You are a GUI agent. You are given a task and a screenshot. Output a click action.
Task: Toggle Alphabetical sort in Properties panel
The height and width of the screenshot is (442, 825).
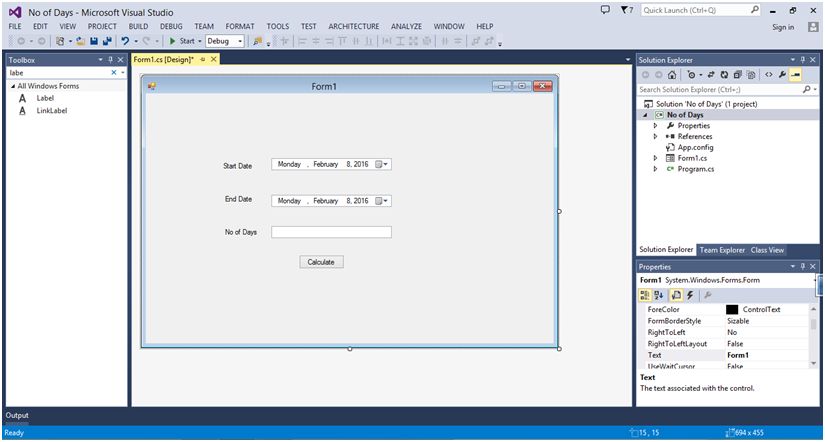click(x=659, y=296)
